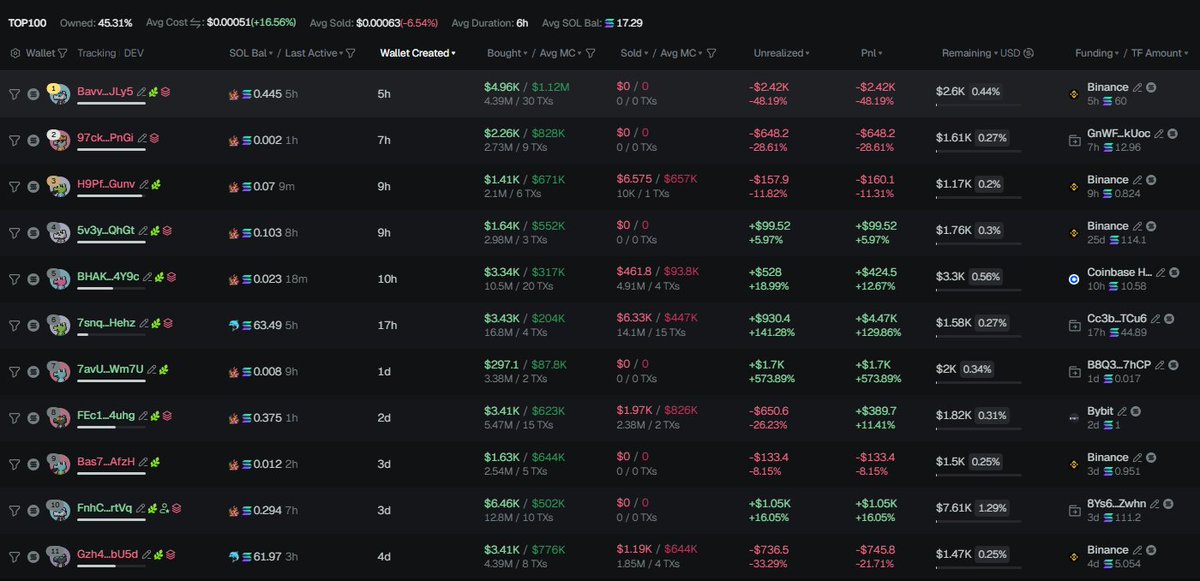Edit the GnWF...kUoc funding label pencil
Viewport: 1200px width, 581px height.
(1158, 133)
